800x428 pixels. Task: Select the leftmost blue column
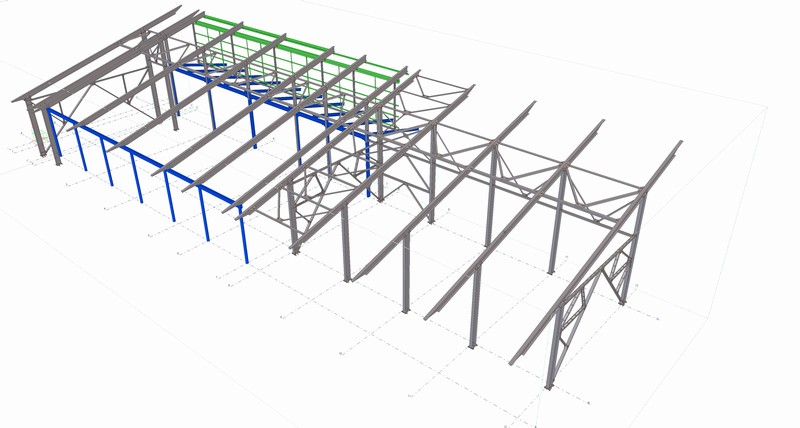click(58, 142)
